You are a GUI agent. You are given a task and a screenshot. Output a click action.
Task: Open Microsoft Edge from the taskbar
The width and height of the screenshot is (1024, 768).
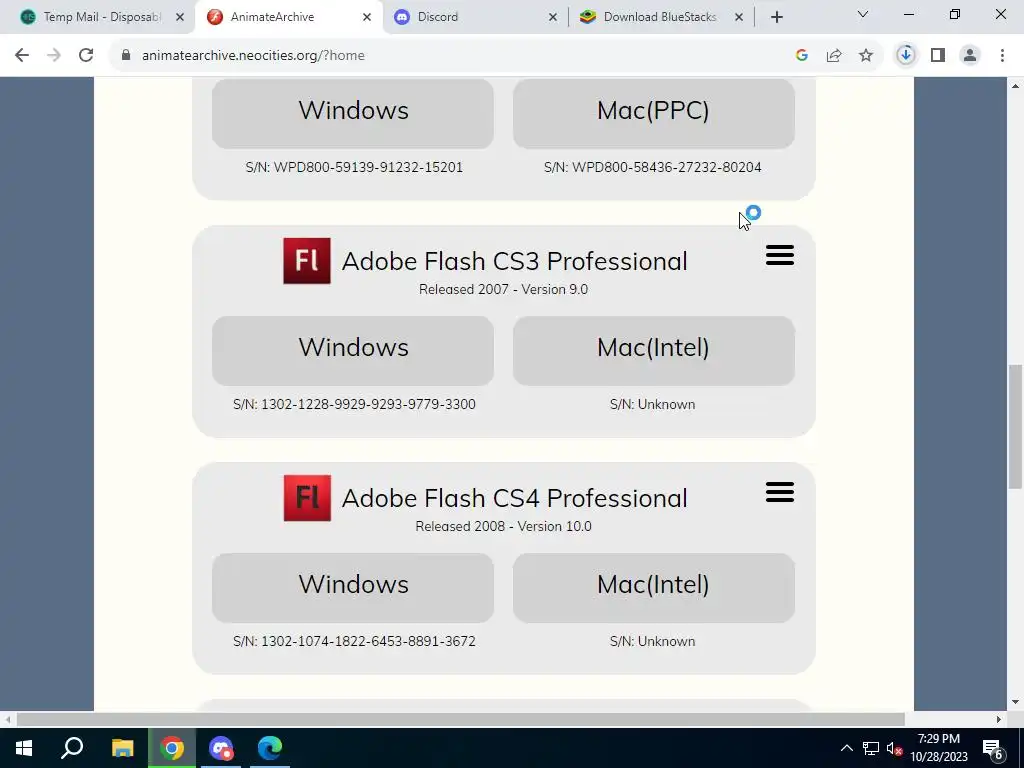click(269, 748)
